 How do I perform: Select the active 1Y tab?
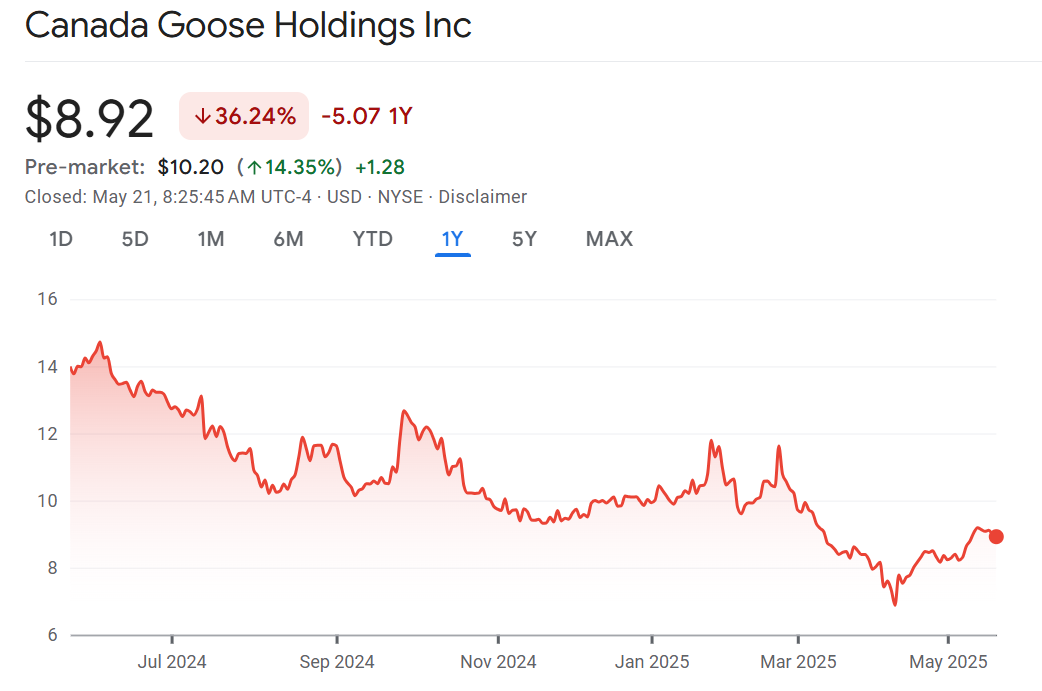click(452, 239)
